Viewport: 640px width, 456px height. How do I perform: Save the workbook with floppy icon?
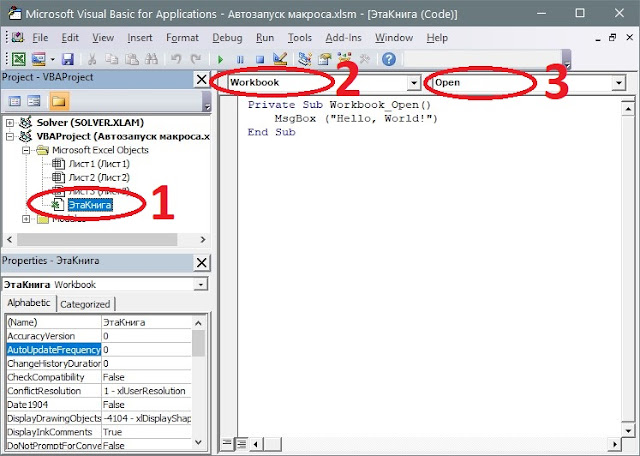(x=68, y=59)
